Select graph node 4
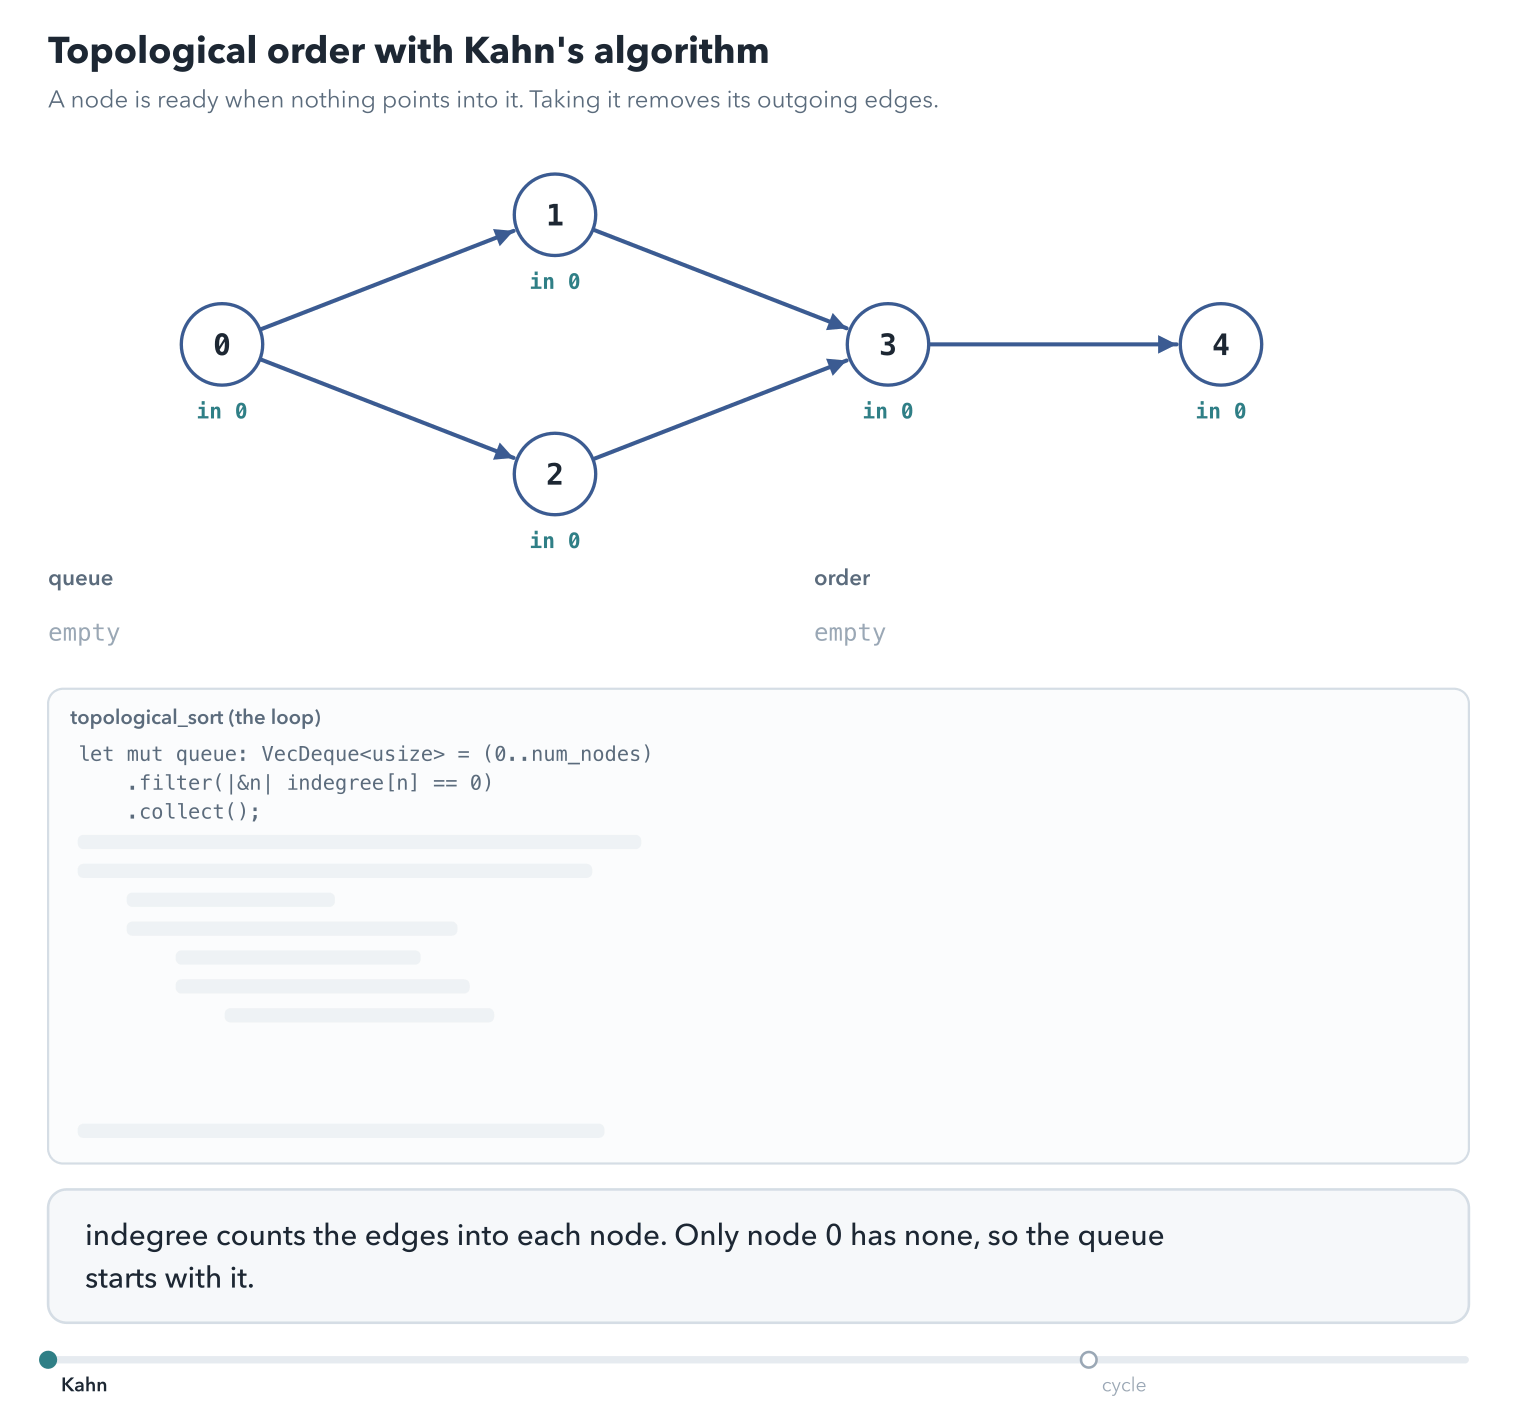Screen dimensions: 1517x1422 [x=1221, y=345]
